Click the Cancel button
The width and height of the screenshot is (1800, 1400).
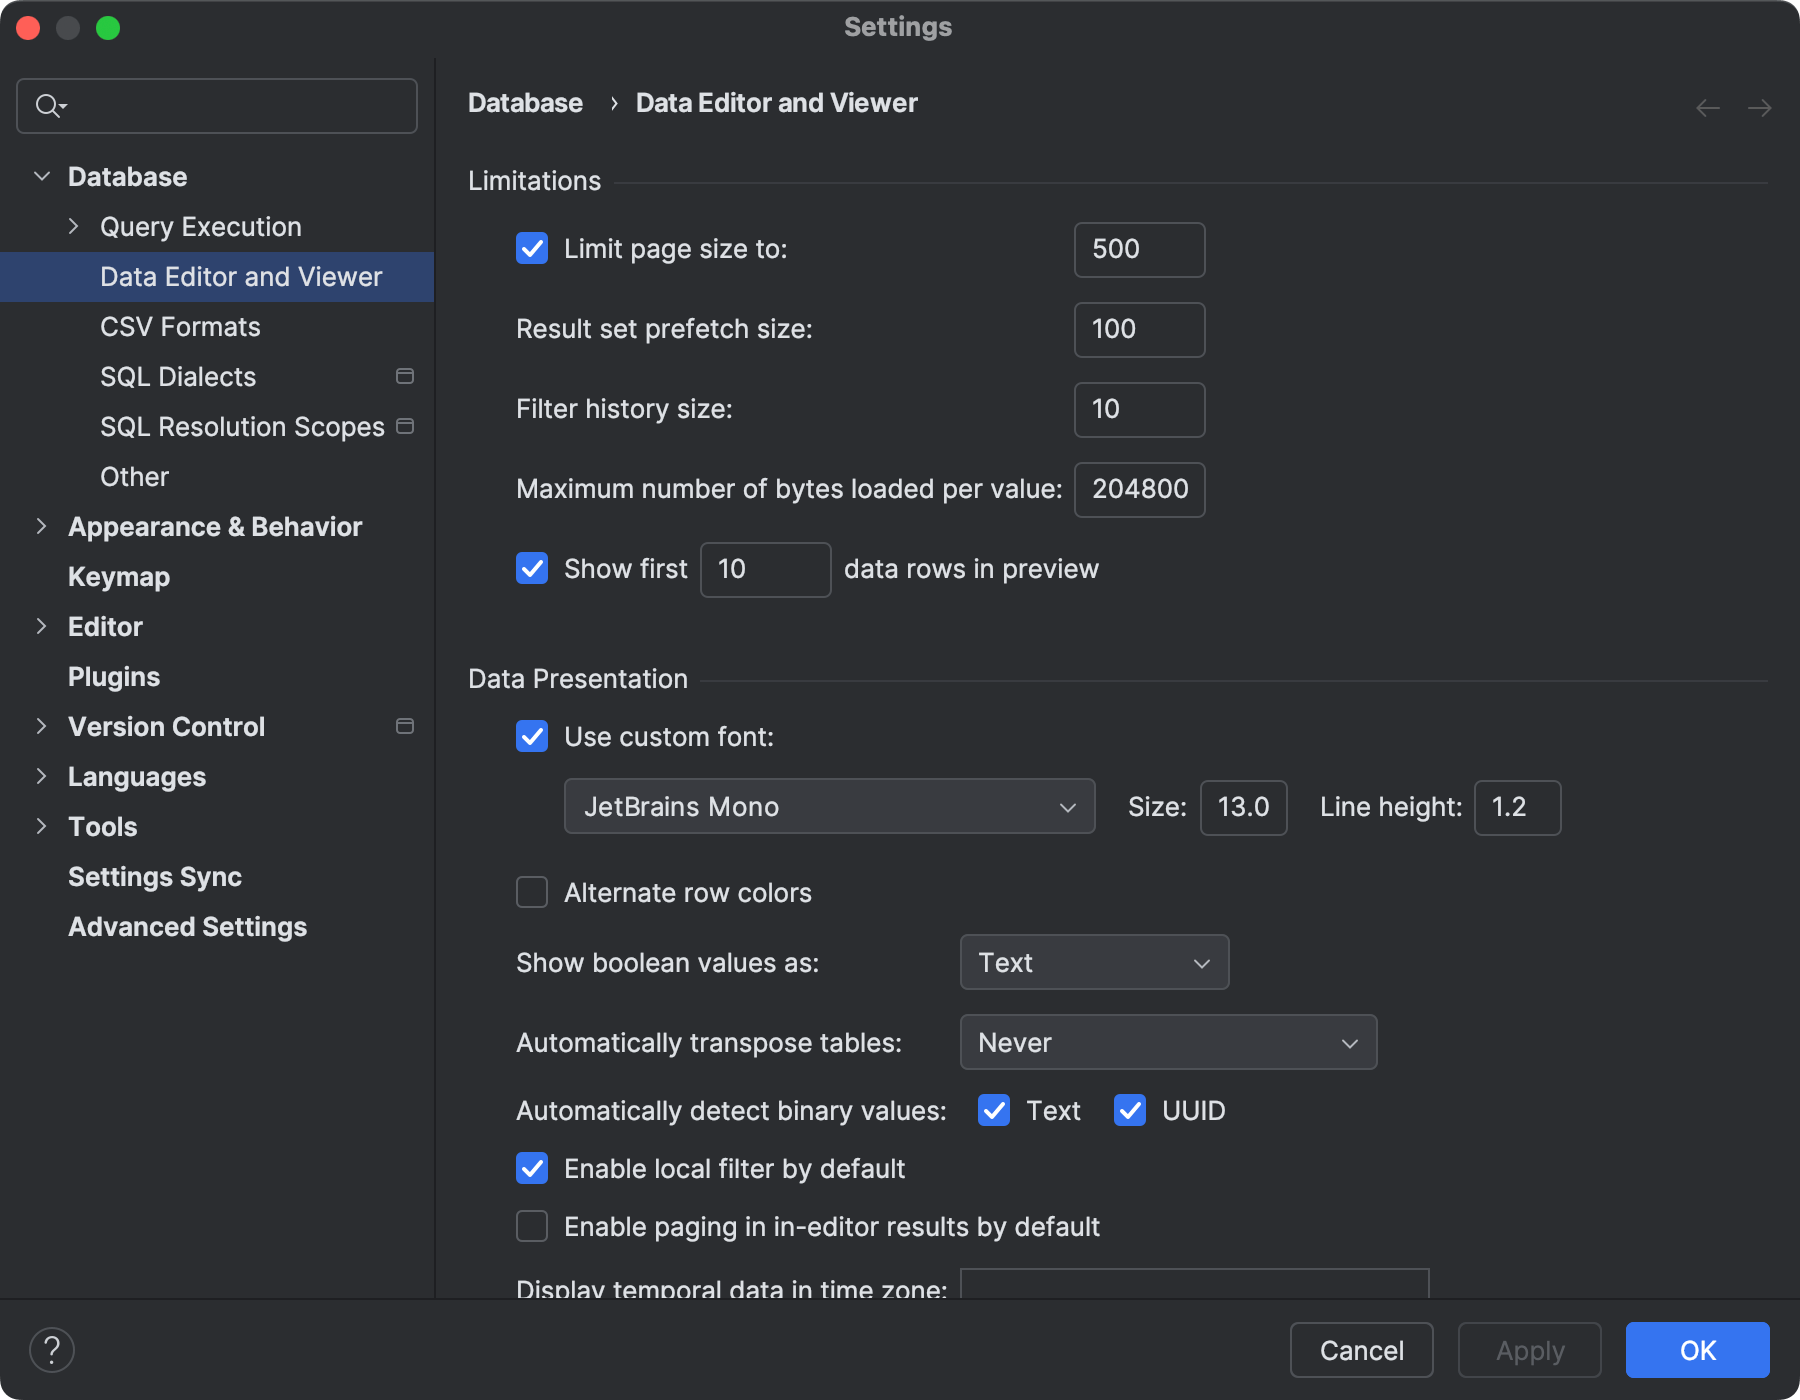click(x=1361, y=1350)
